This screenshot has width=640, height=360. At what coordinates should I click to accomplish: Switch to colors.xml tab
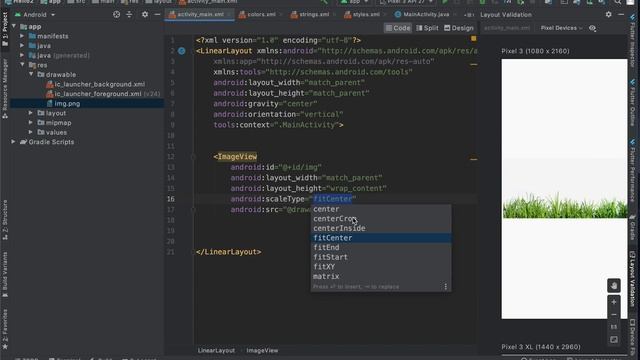(x=261, y=15)
